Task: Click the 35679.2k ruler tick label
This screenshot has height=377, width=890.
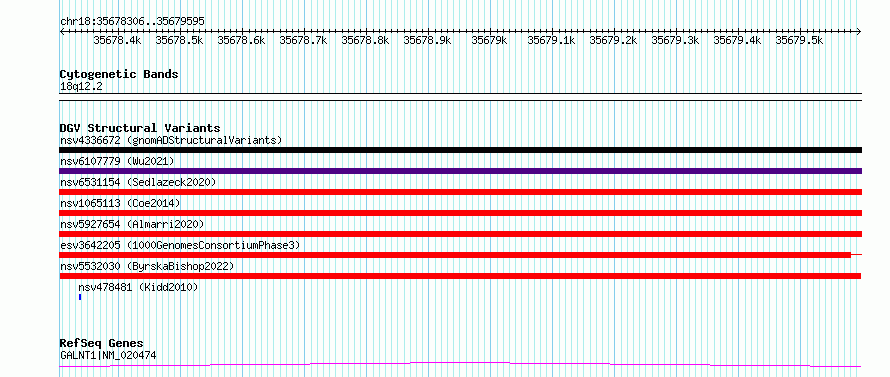Action: (613, 40)
